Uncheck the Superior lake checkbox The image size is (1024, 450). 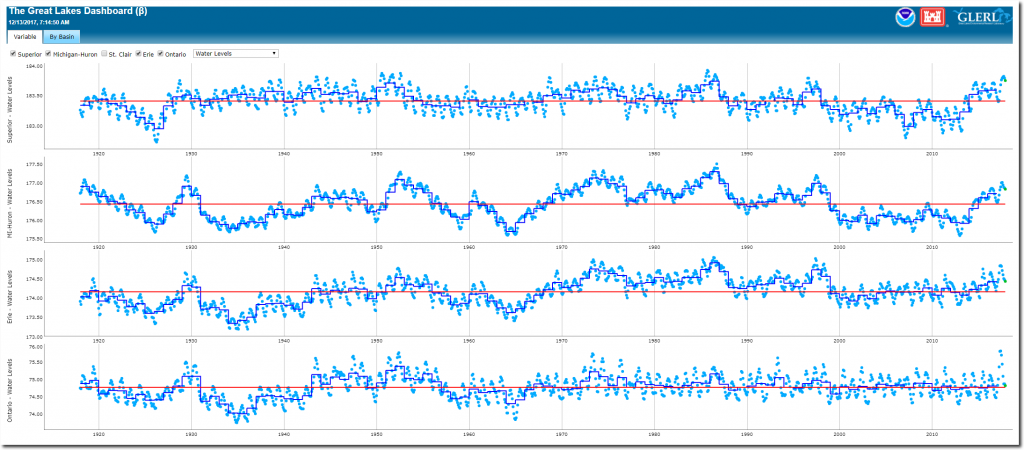[13, 54]
